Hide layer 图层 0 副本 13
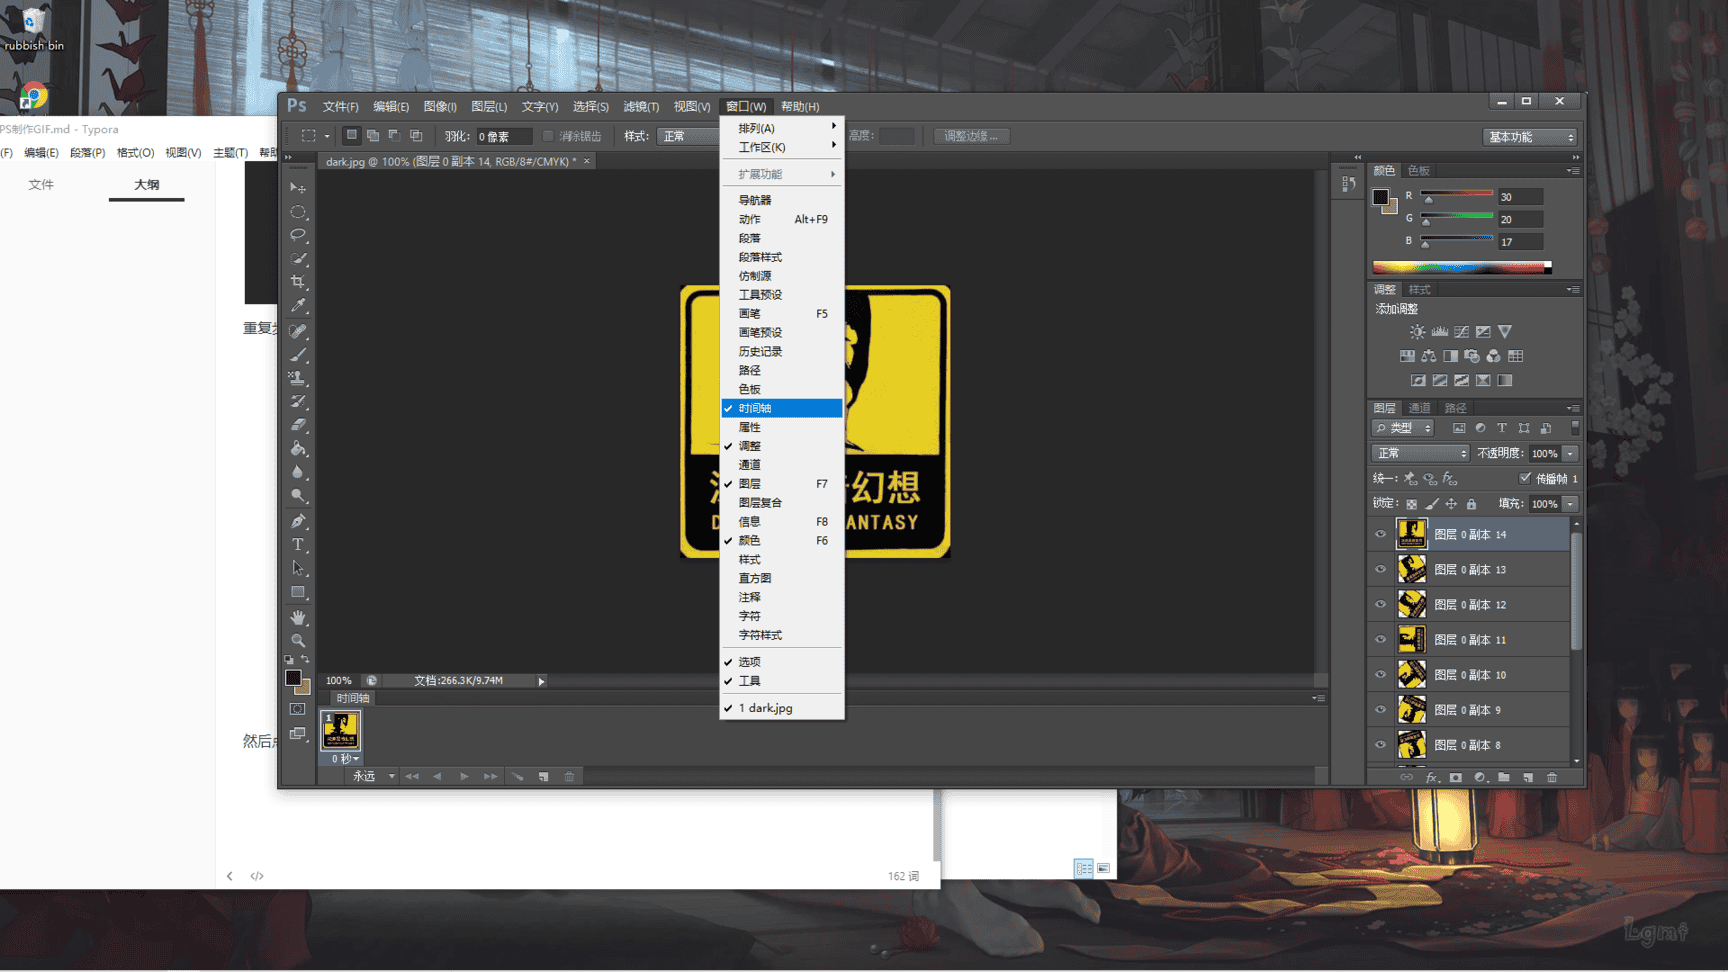The height and width of the screenshot is (972, 1728). pyautogui.click(x=1380, y=569)
